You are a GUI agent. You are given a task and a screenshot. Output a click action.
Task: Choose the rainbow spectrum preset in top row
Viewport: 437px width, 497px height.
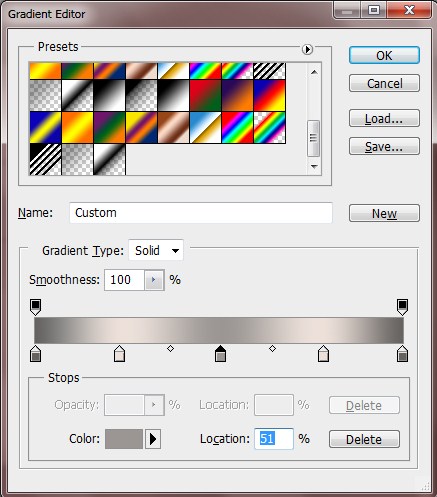pyautogui.click(x=205, y=71)
